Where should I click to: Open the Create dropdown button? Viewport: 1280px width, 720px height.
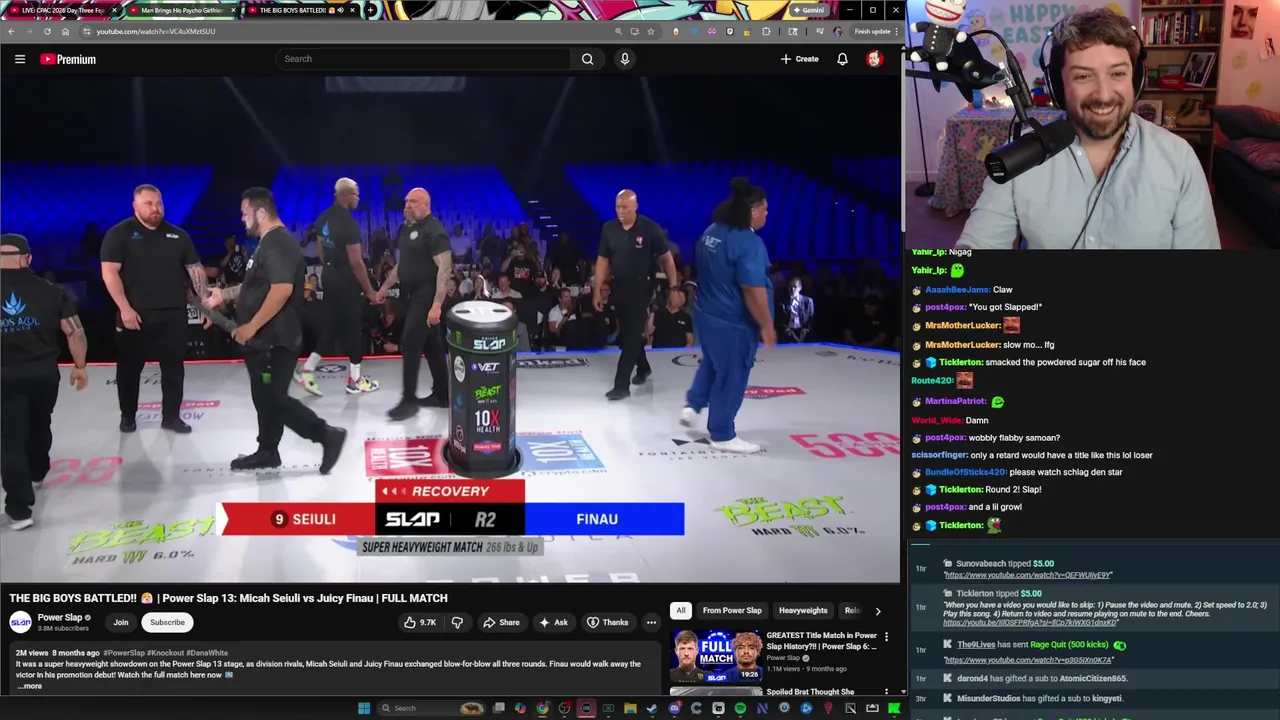coord(800,59)
